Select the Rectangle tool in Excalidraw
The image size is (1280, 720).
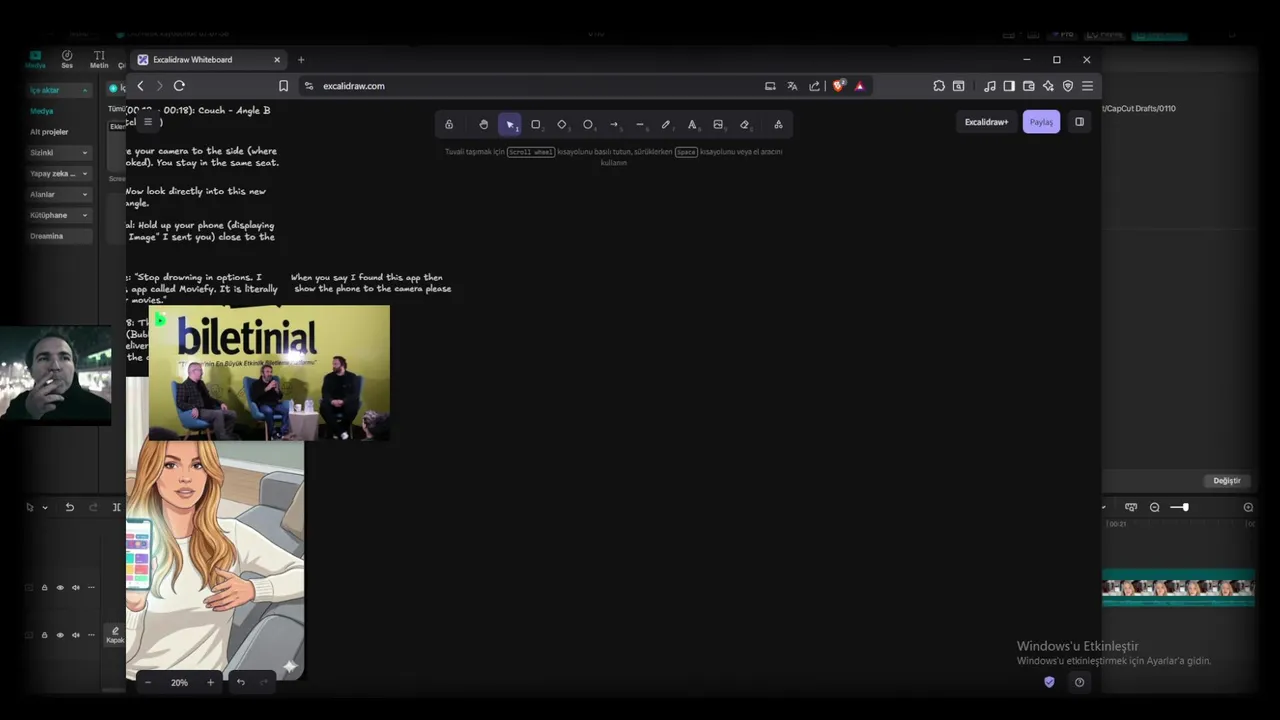click(x=536, y=124)
